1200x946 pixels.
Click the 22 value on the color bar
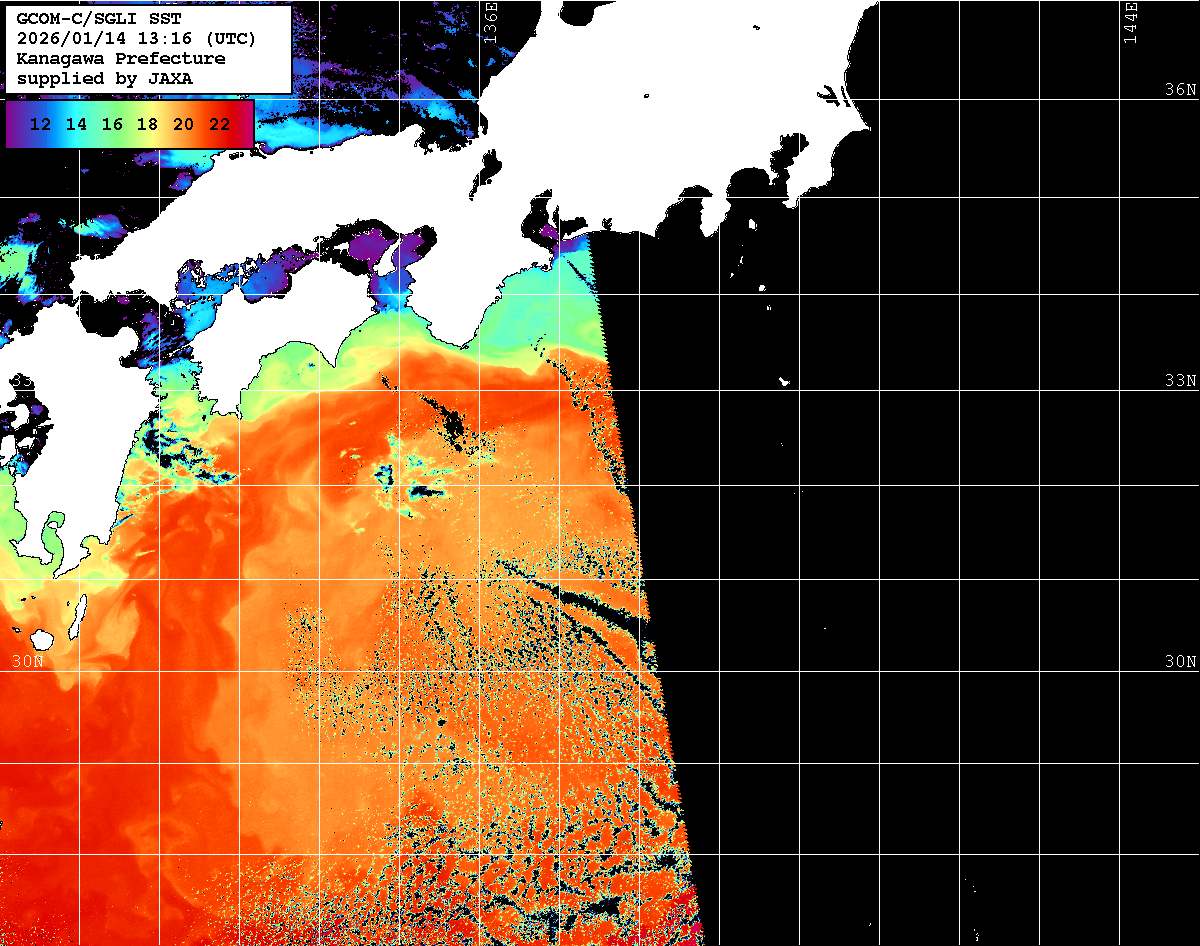click(219, 124)
